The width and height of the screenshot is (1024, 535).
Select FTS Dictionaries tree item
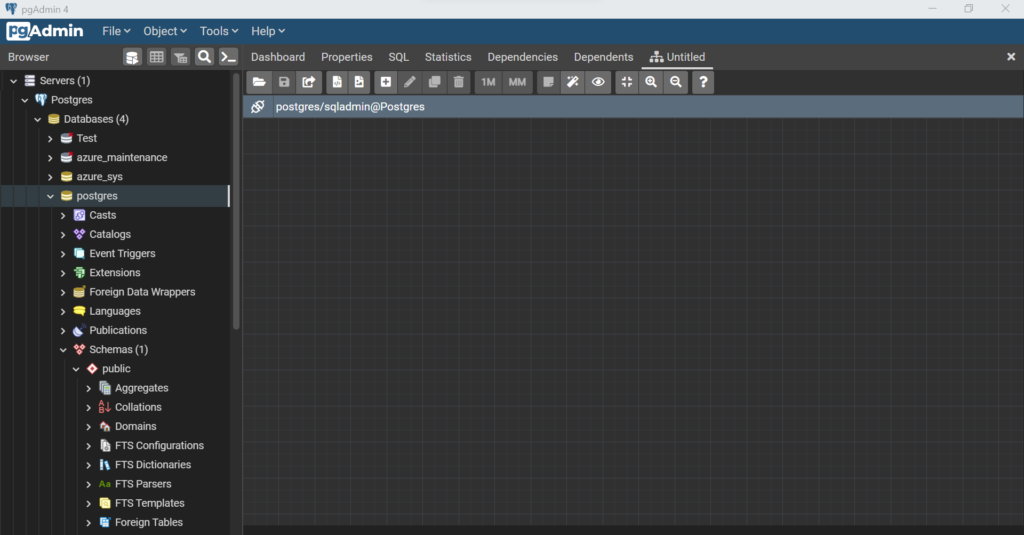(153, 464)
